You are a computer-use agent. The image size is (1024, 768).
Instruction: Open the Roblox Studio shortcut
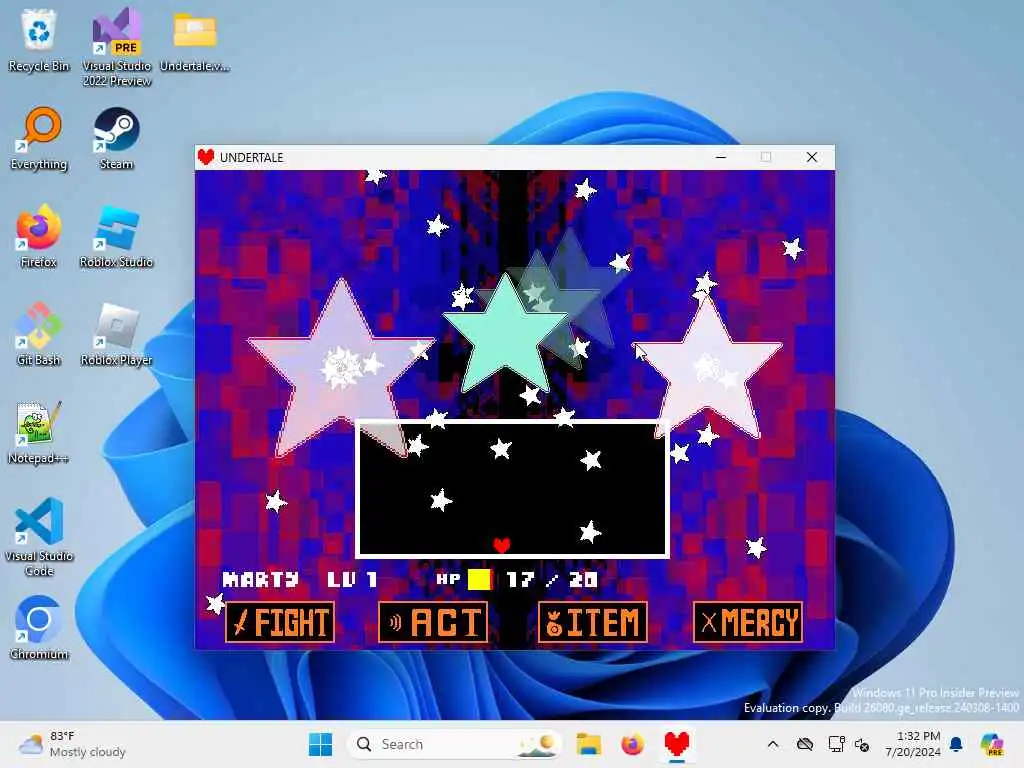116,236
